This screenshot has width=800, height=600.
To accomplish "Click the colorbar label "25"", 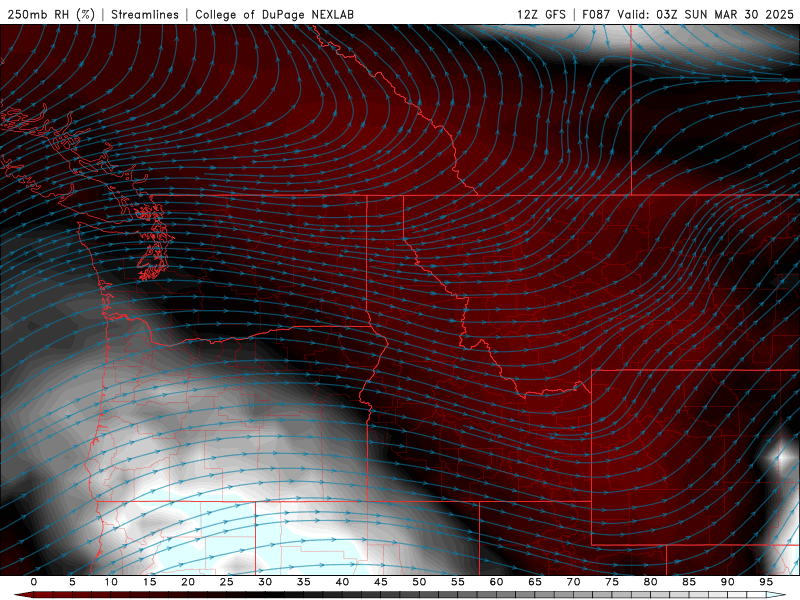I will click(227, 582).
